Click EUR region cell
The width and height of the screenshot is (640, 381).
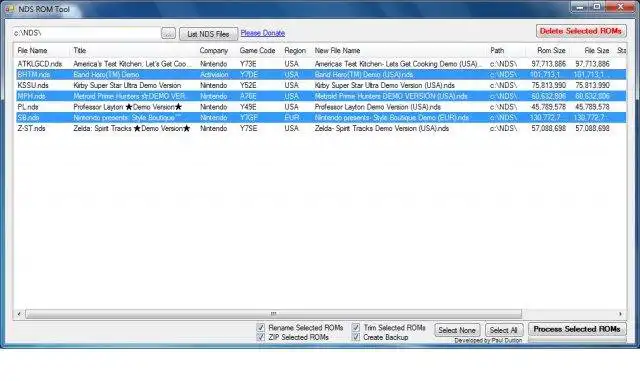[x=292, y=118]
